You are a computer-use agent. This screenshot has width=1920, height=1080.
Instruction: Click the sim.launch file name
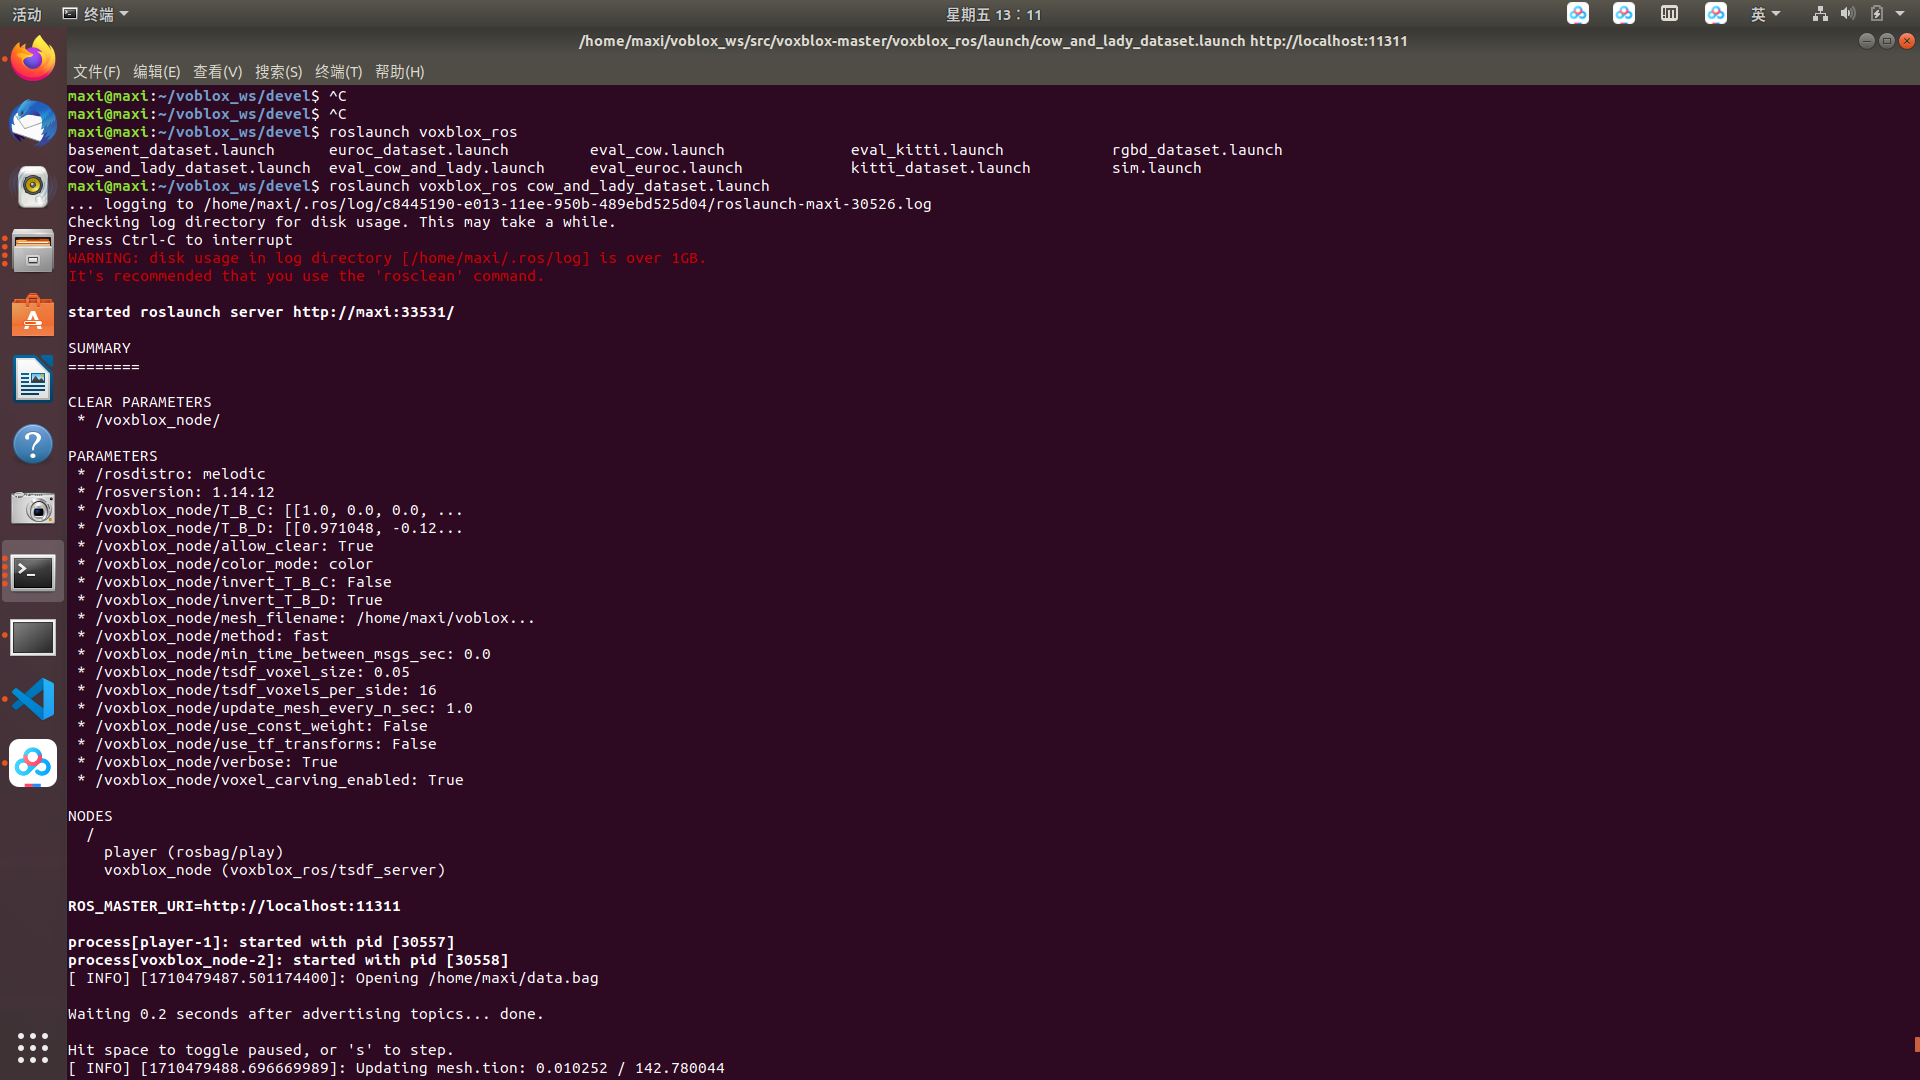click(x=1157, y=168)
